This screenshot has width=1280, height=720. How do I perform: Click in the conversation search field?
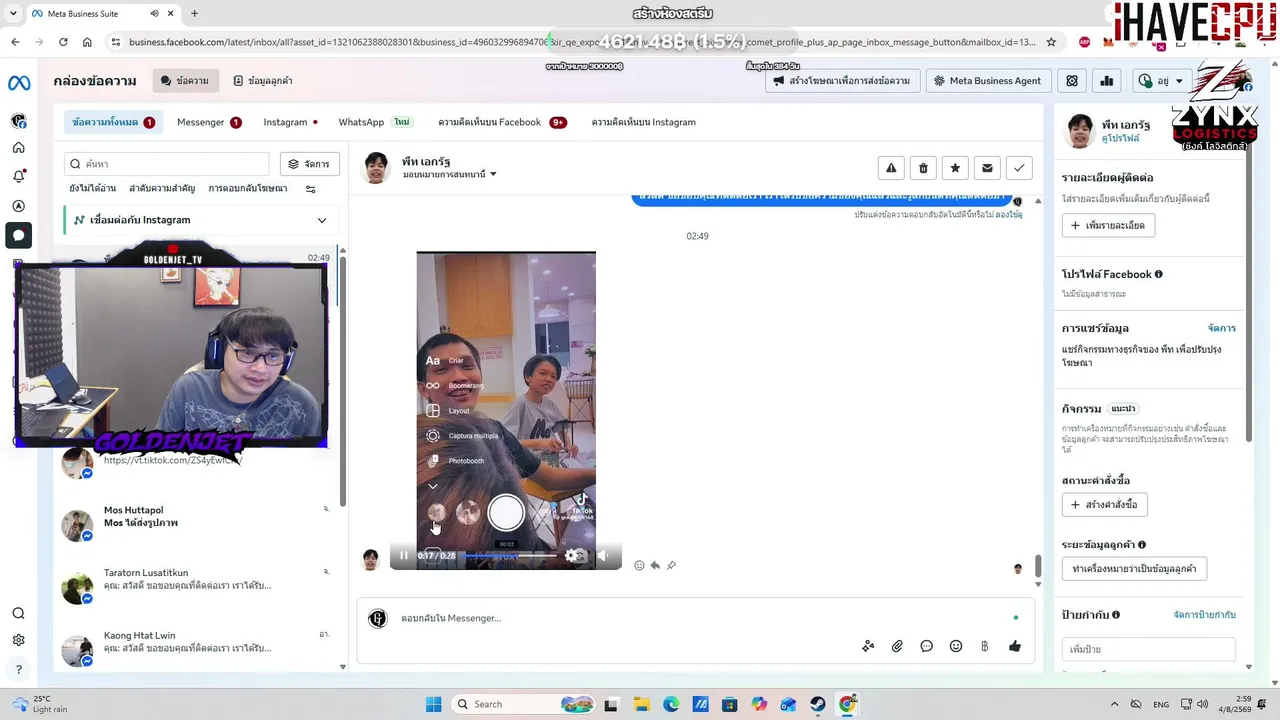[x=166, y=164]
